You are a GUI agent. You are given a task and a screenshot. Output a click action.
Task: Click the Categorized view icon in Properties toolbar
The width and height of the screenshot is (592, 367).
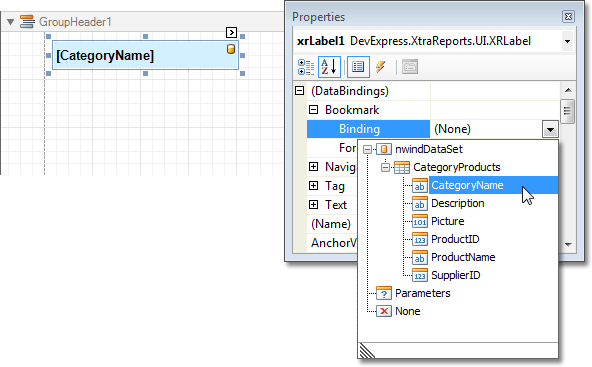click(x=306, y=67)
